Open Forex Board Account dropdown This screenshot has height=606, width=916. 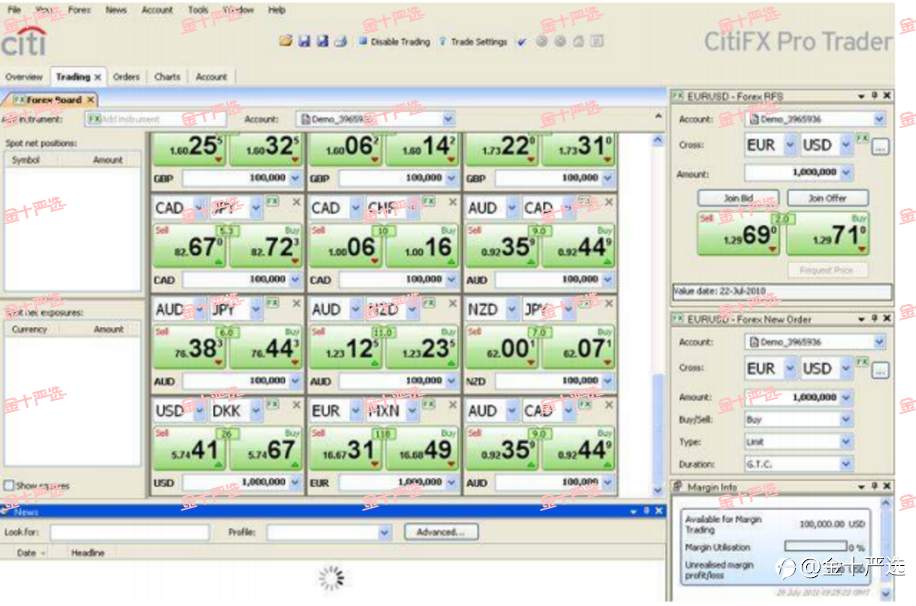tap(448, 119)
